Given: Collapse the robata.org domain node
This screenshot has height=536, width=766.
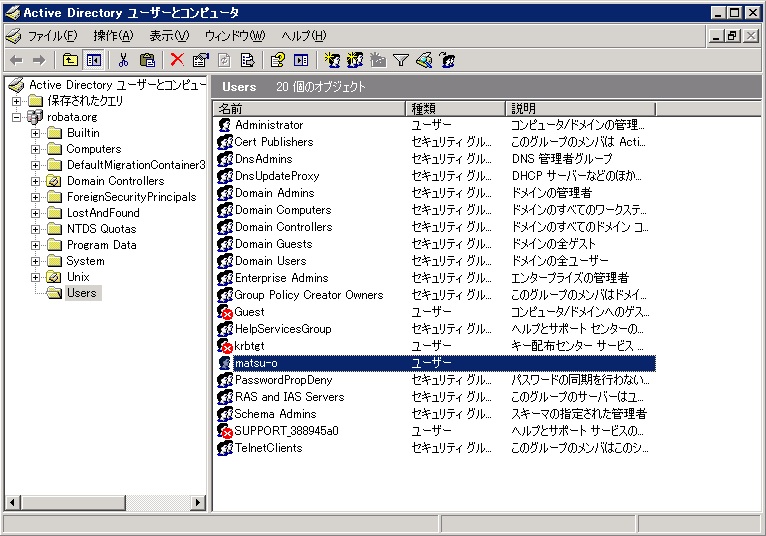Looking at the screenshot, I should click(x=17, y=117).
